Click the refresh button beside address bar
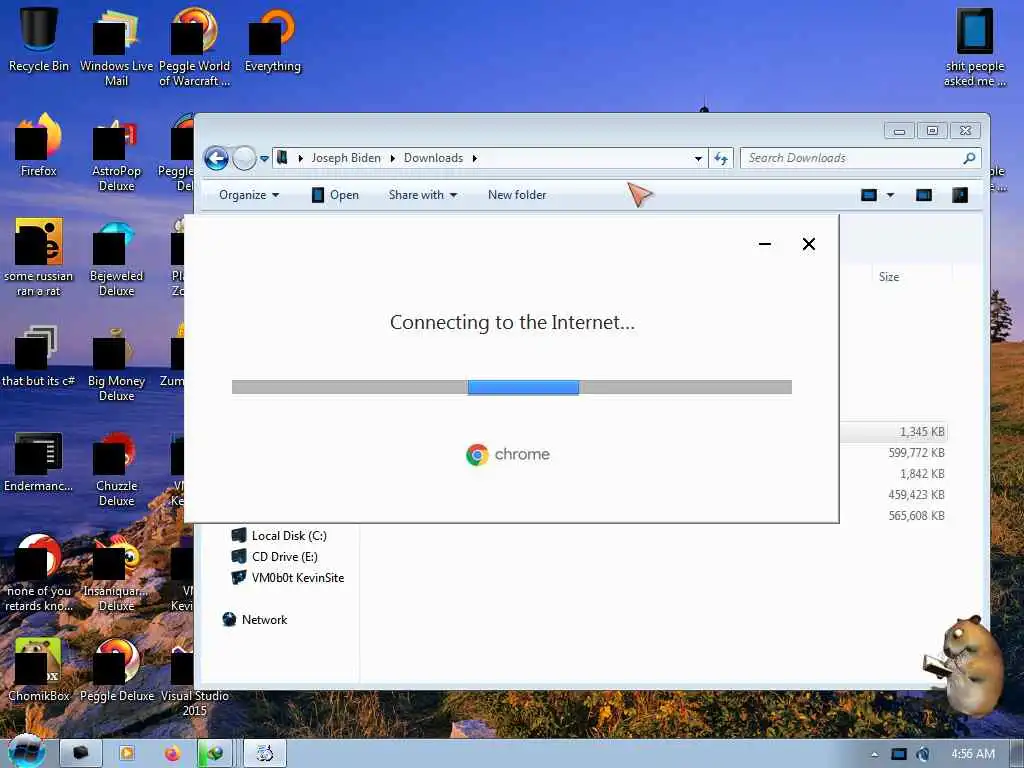The height and width of the screenshot is (768, 1024). (721, 158)
